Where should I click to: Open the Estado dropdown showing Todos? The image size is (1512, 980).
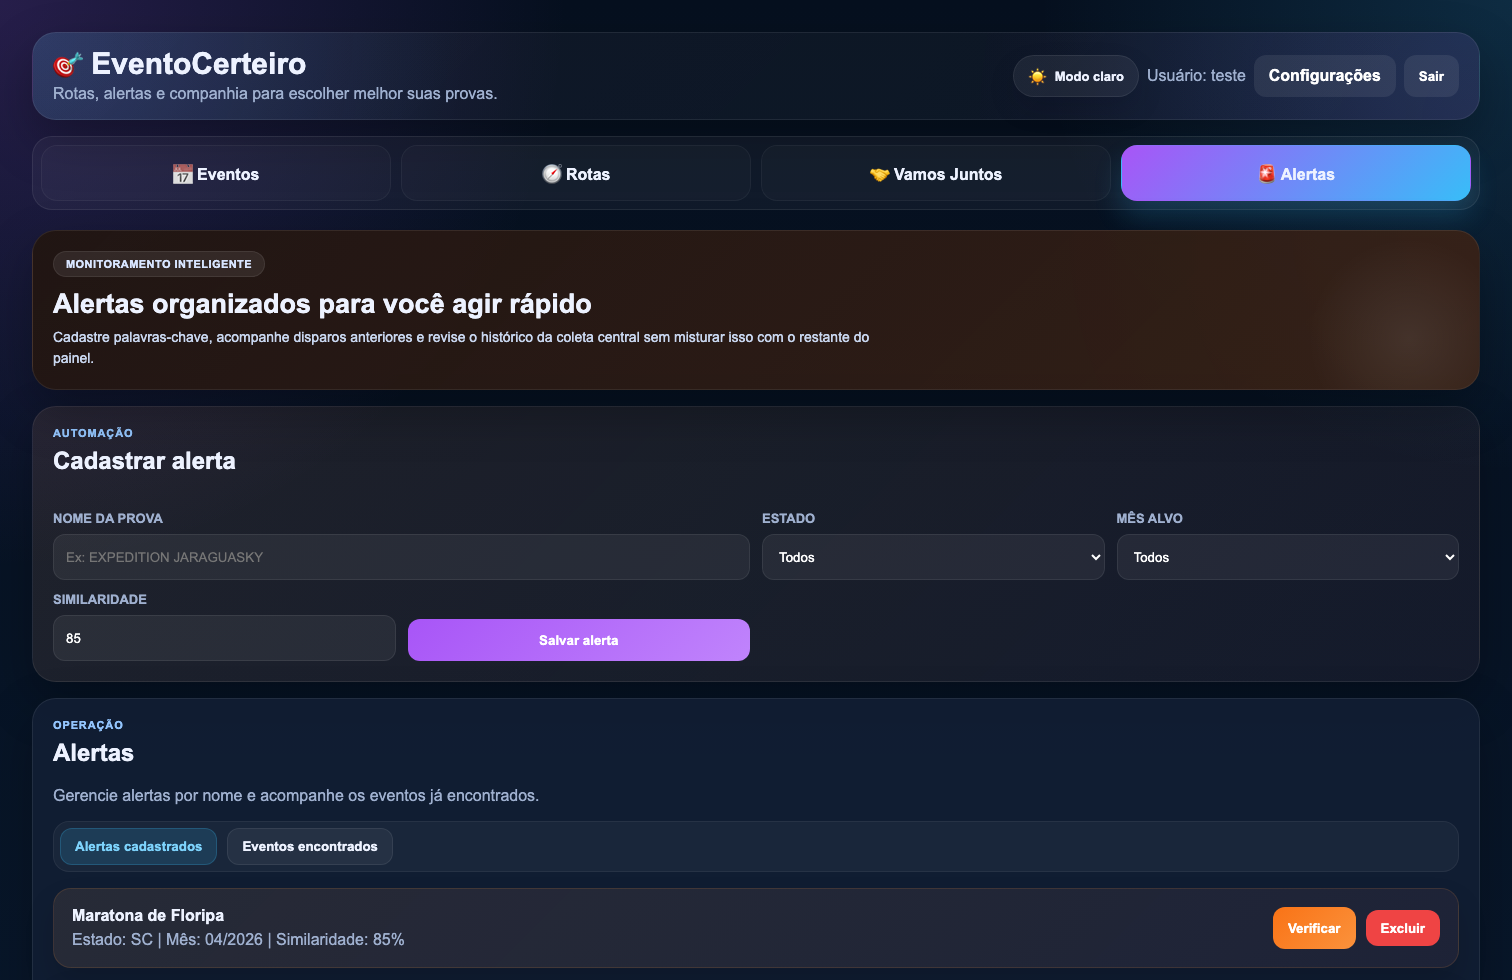pyautogui.click(x=933, y=557)
